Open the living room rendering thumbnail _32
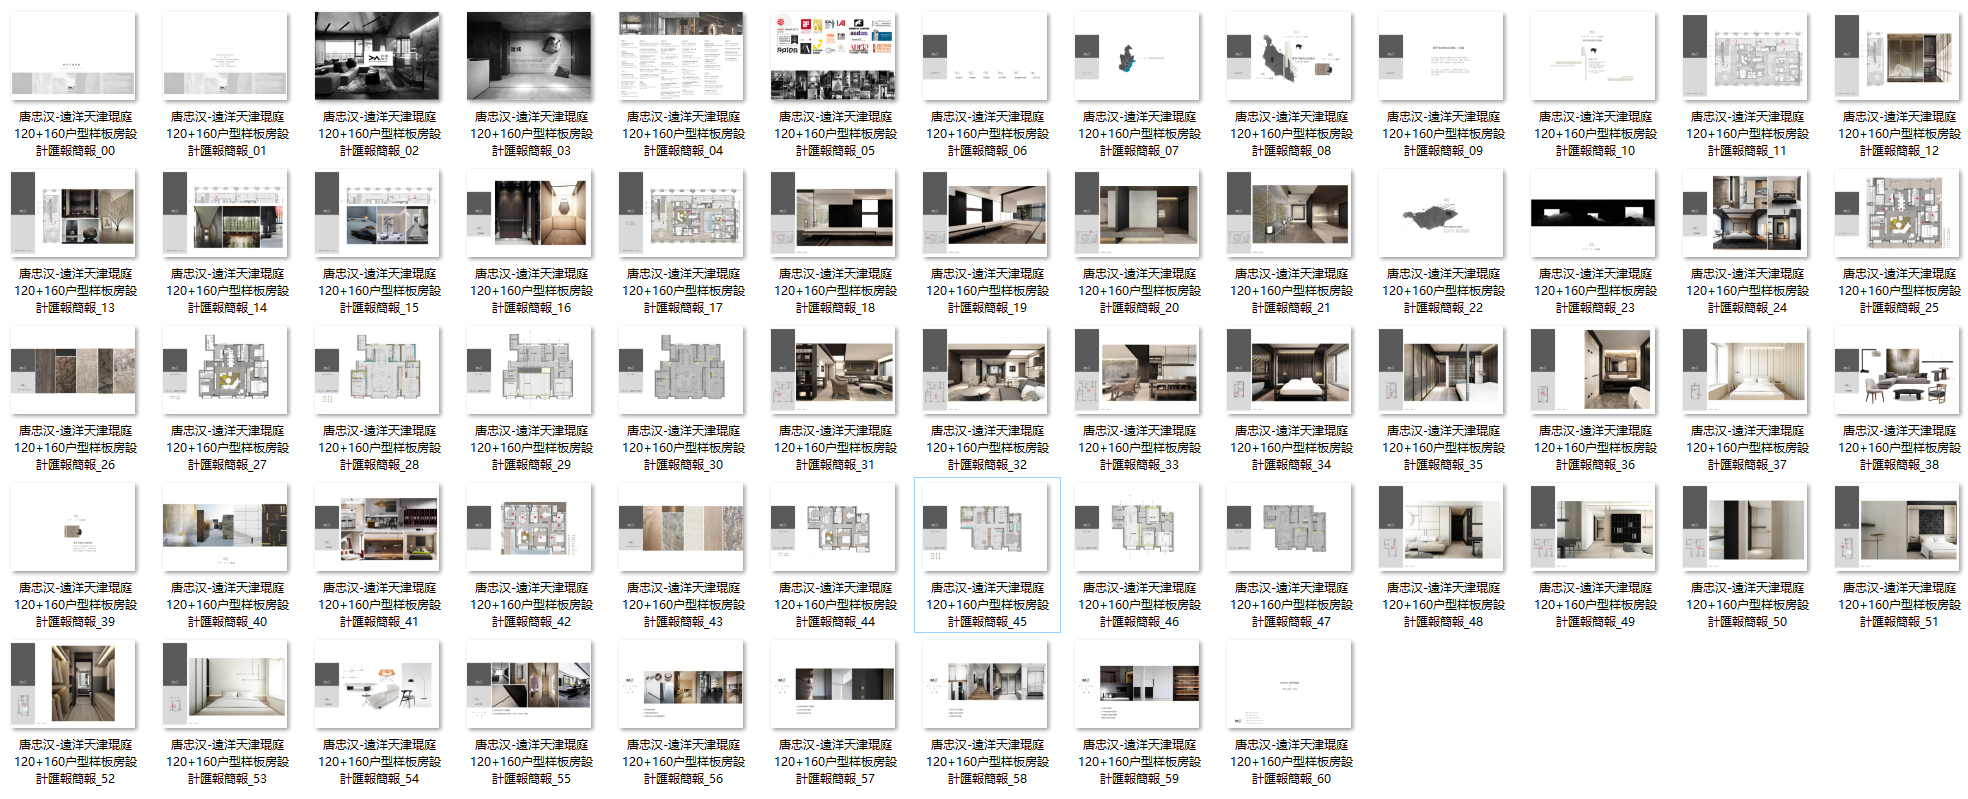This screenshot has width=1968, height=799. coord(985,370)
